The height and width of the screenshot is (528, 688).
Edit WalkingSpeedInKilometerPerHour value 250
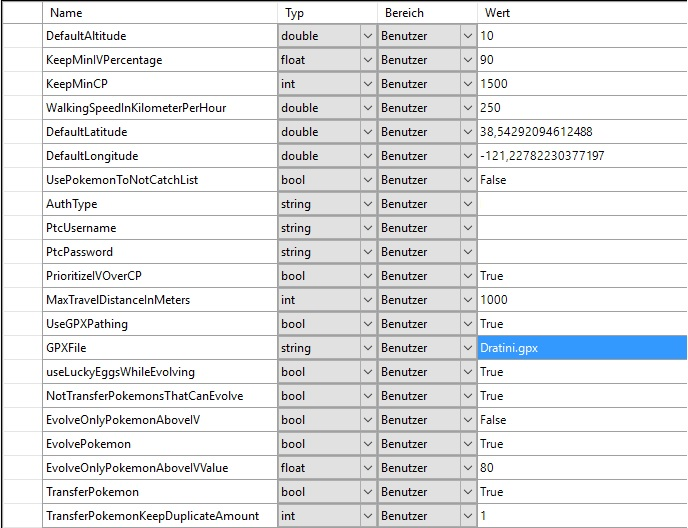click(580, 108)
